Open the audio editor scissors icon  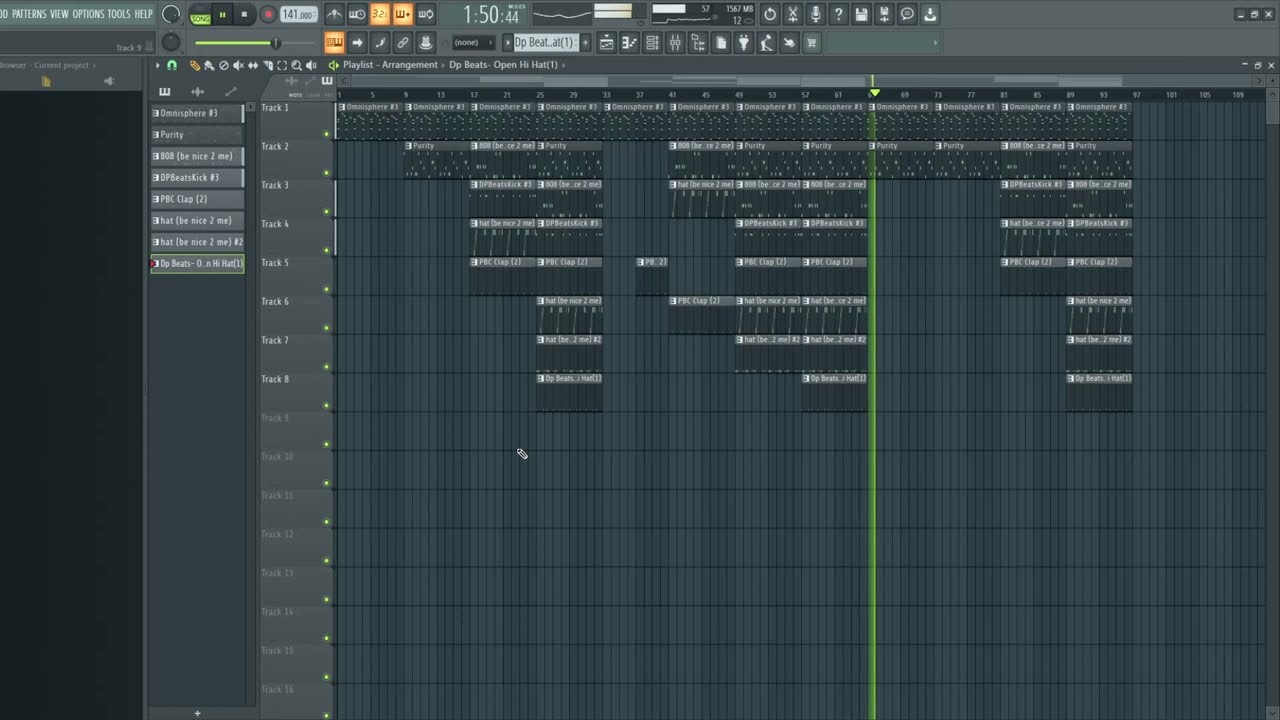click(x=793, y=14)
